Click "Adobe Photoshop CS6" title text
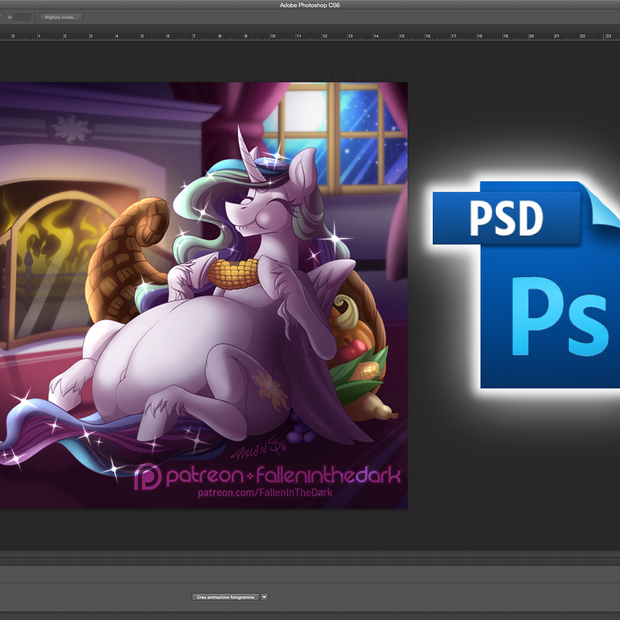 [x=310, y=5]
